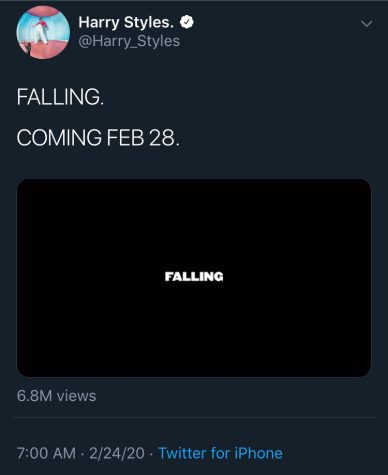
Task: Click the dot separator after 7:00 AM
Action: click(x=82, y=454)
